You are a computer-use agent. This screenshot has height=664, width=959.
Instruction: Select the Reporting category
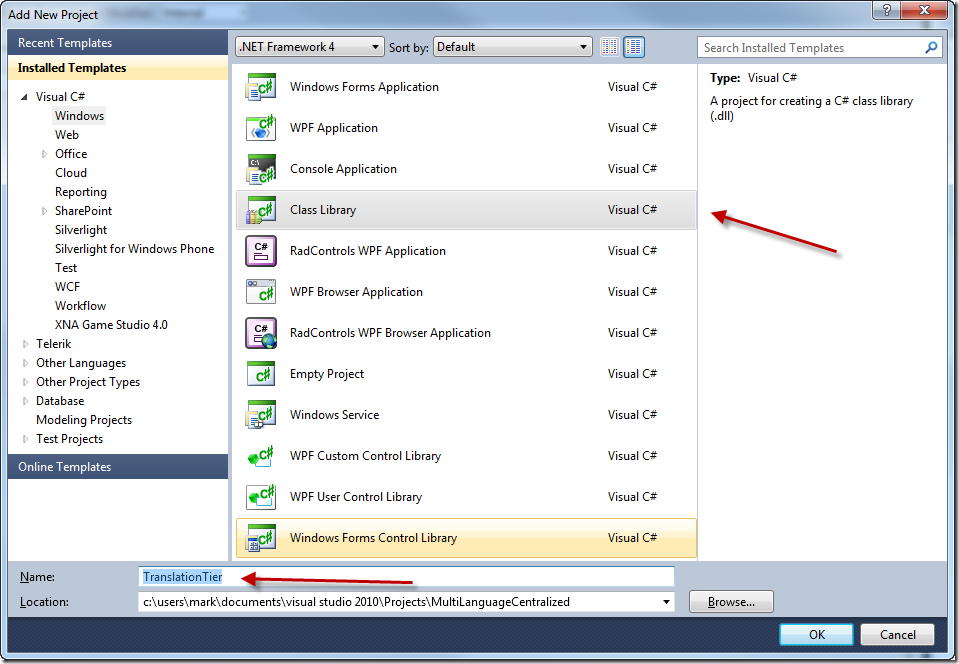(81, 192)
